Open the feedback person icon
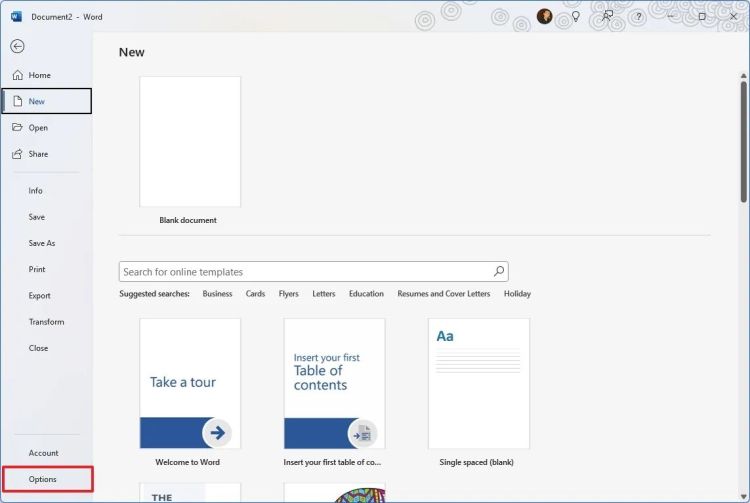 [607, 16]
